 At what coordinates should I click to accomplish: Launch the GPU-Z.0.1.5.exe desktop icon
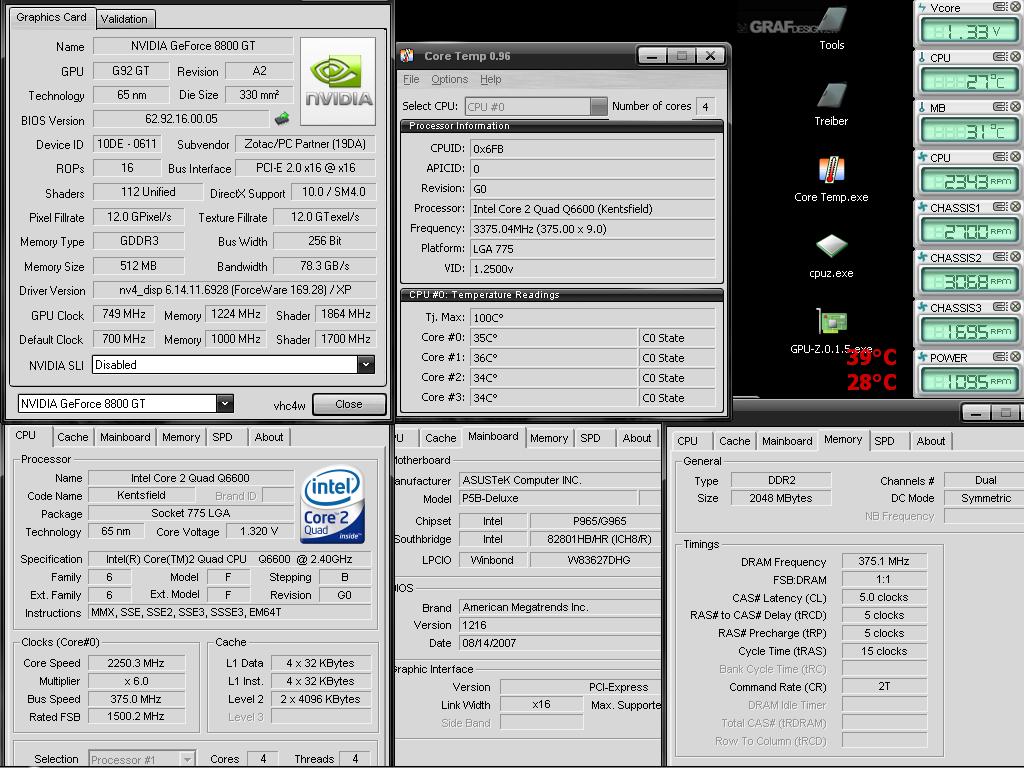pos(831,323)
